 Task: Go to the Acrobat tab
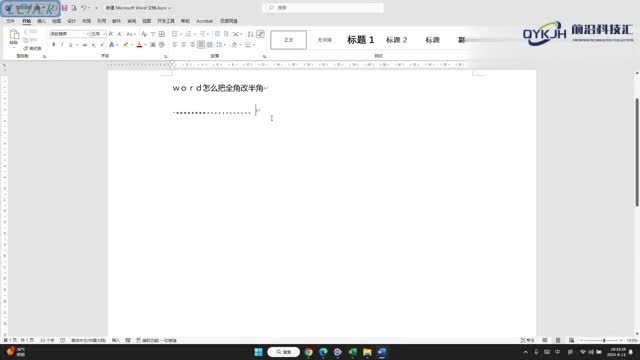pos(204,21)
